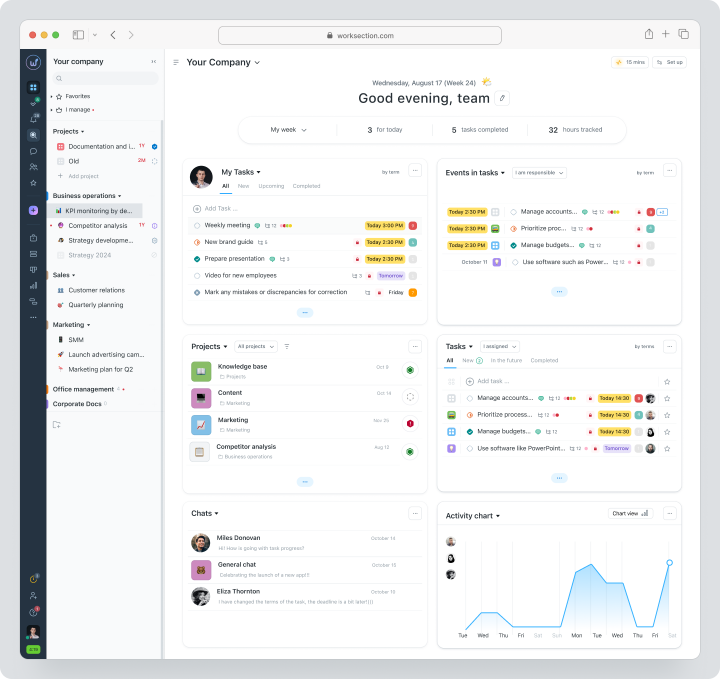Open the reports bar-chart icon in left sidebar
Screen dimensions: 720x679
click(x=33, y=286)
